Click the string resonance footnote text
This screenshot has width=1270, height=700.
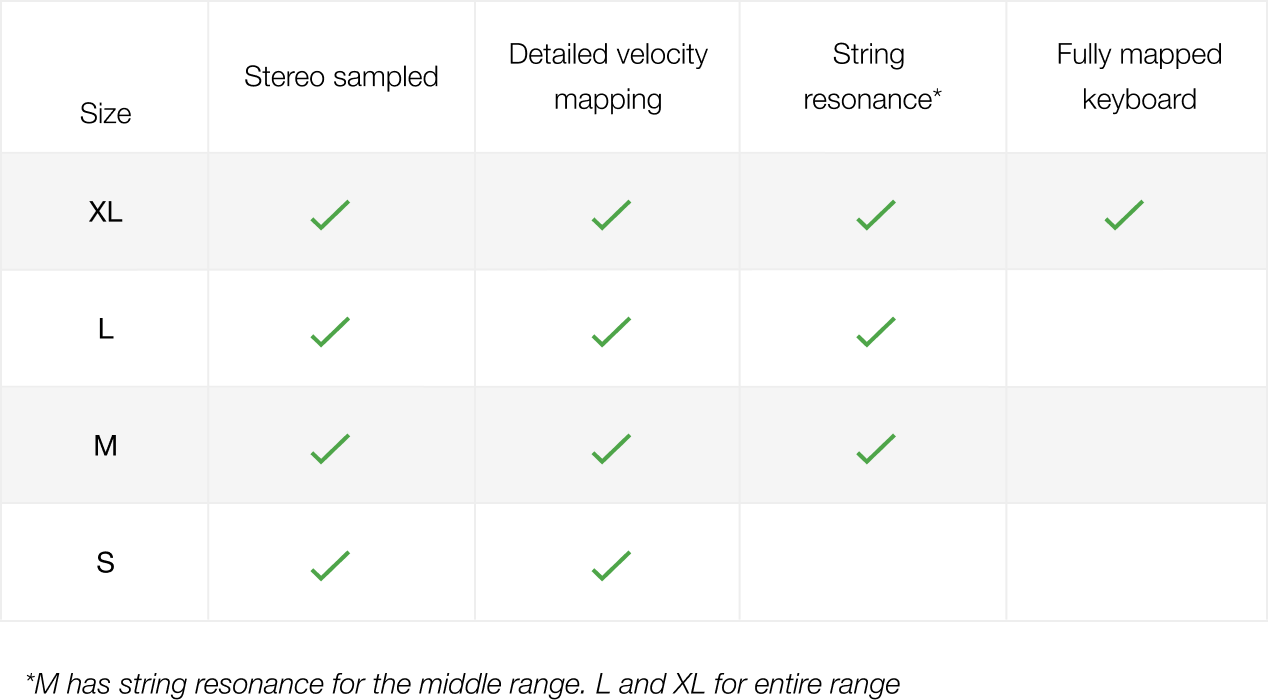pos(462,684)
